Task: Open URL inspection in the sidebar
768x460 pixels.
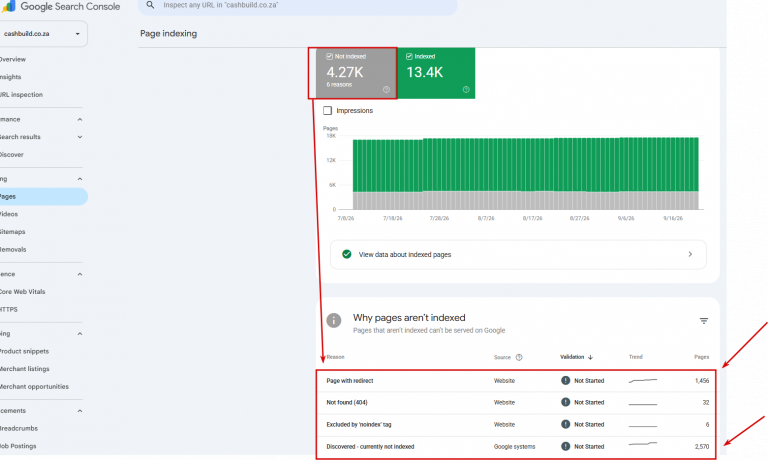Action: [22, 95]
